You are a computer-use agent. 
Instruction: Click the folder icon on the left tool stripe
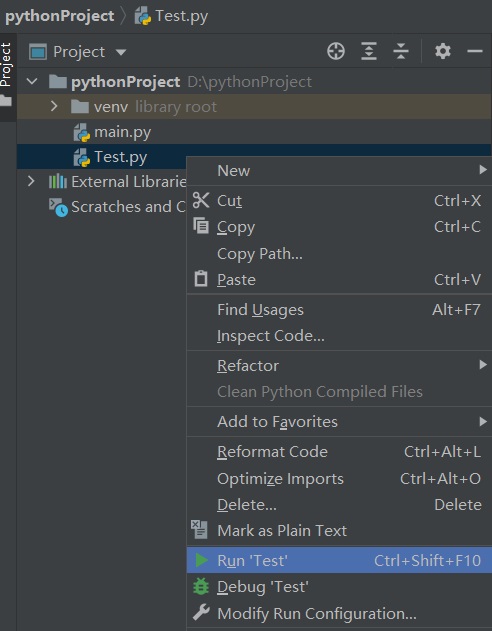pos(6,100)
